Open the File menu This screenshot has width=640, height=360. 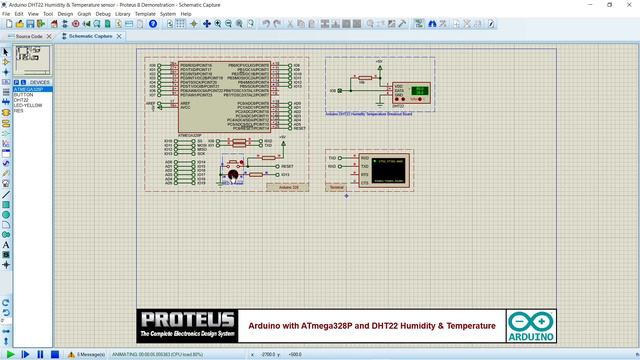coord(6,14)
